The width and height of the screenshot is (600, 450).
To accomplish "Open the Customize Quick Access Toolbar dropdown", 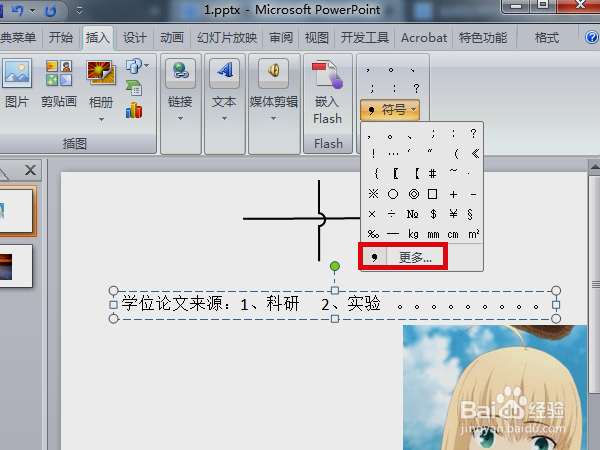I will [79, 10].
